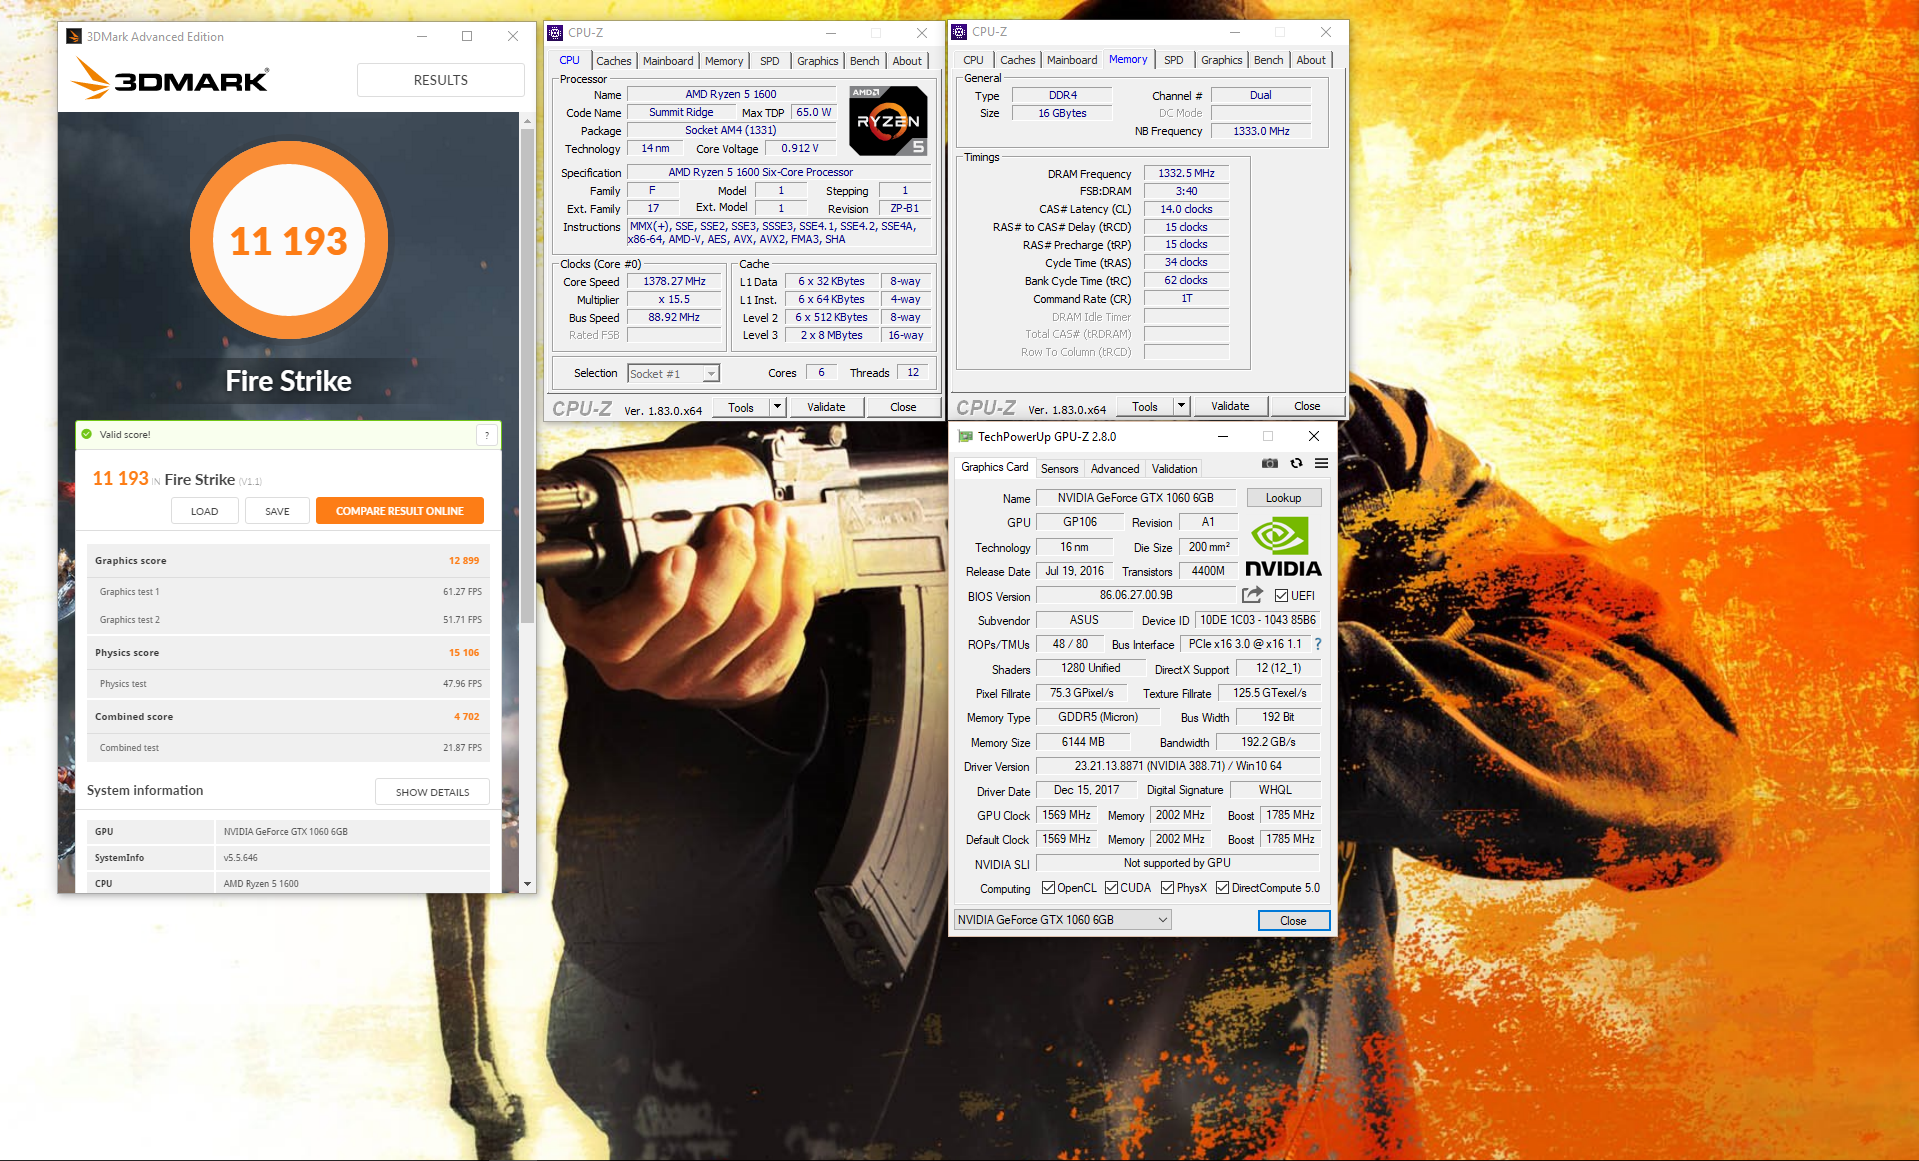Toggle the PhysX checkbox
Image resolution: width=1919 pixels, height=1161 pixels.
[1167, 888]
